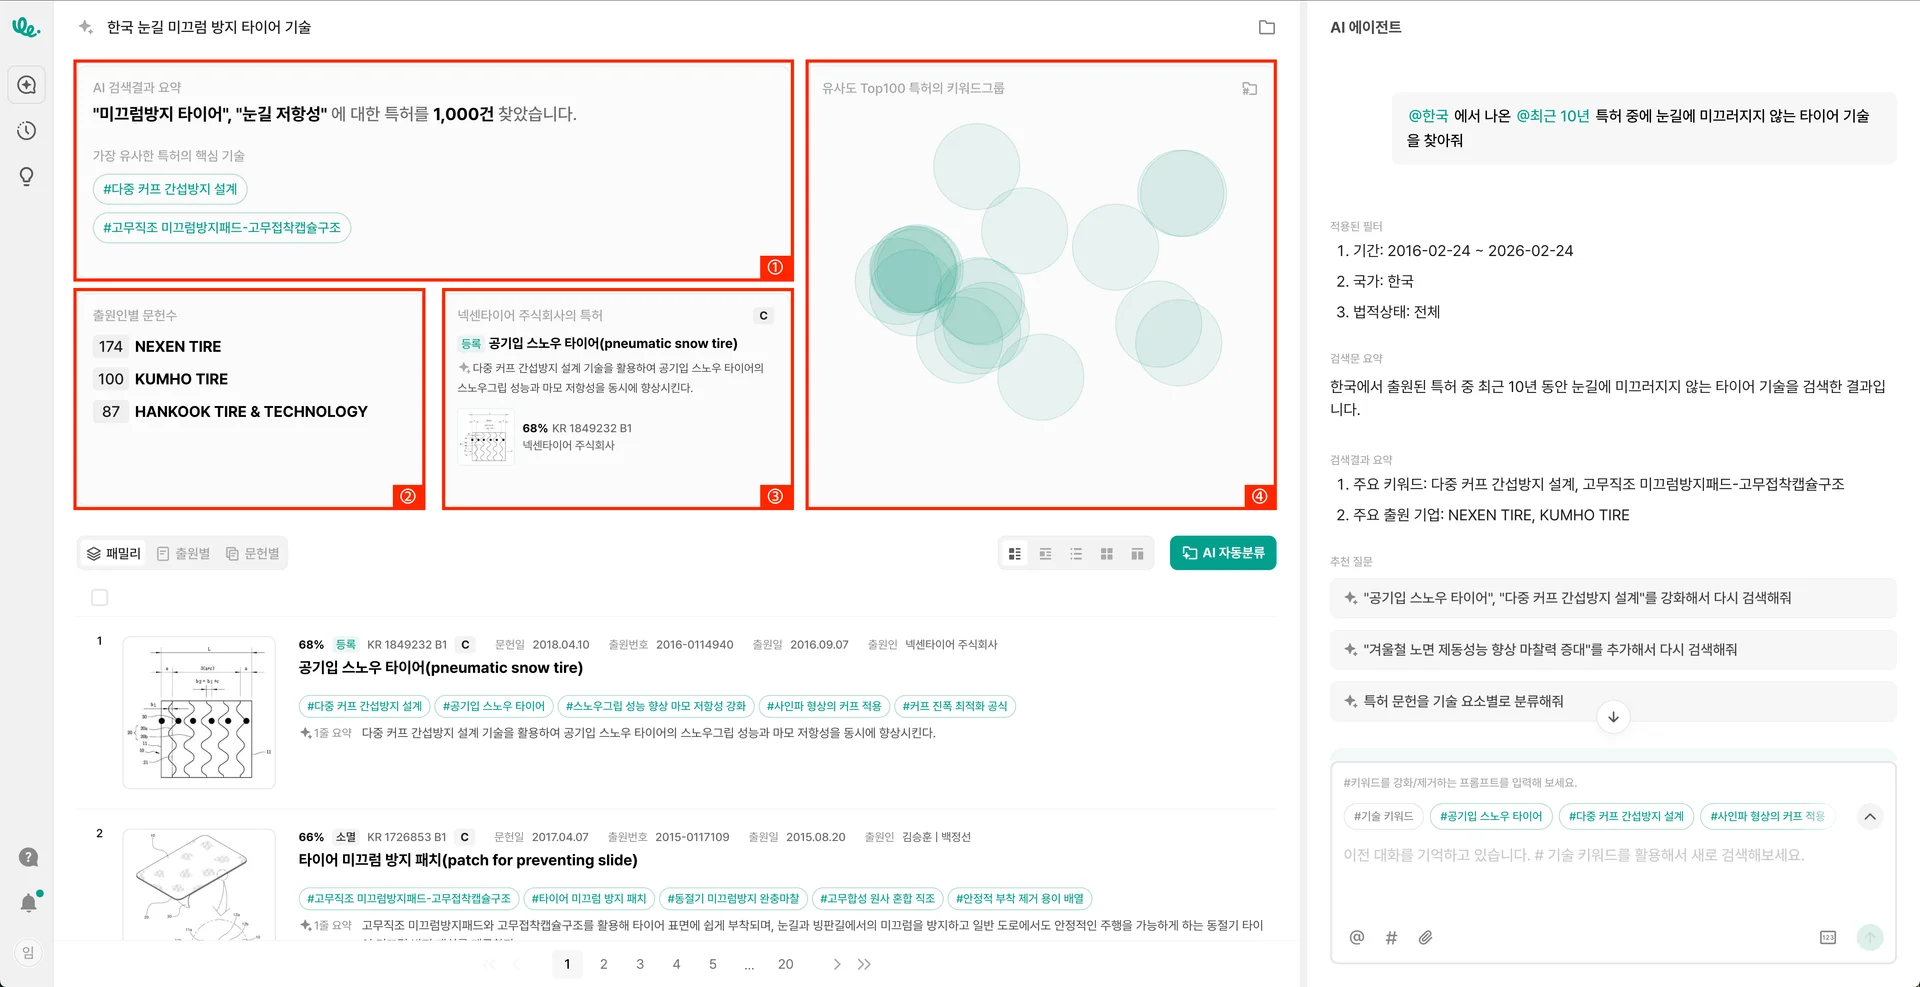Click the 123 number icon in the prompt box
Screen dimensions: 1920x987
pos(1828,937)
